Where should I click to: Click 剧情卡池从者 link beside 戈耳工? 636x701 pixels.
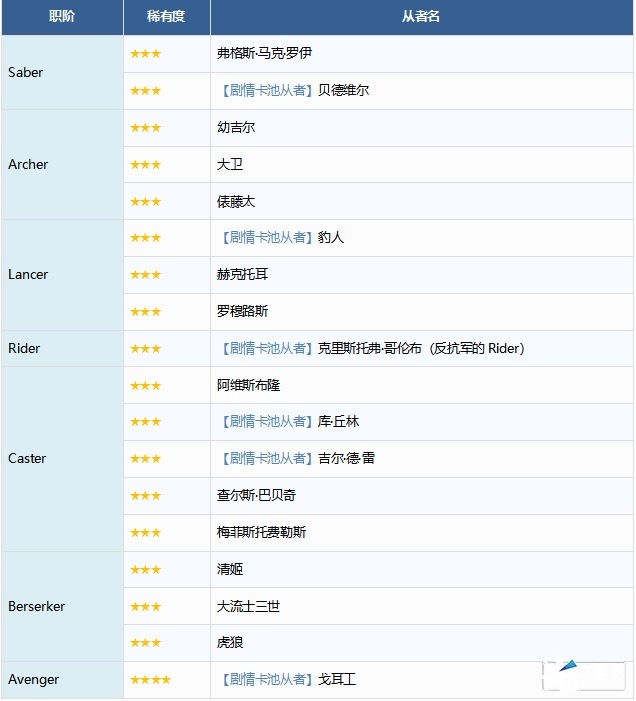(x=265, y=680)
